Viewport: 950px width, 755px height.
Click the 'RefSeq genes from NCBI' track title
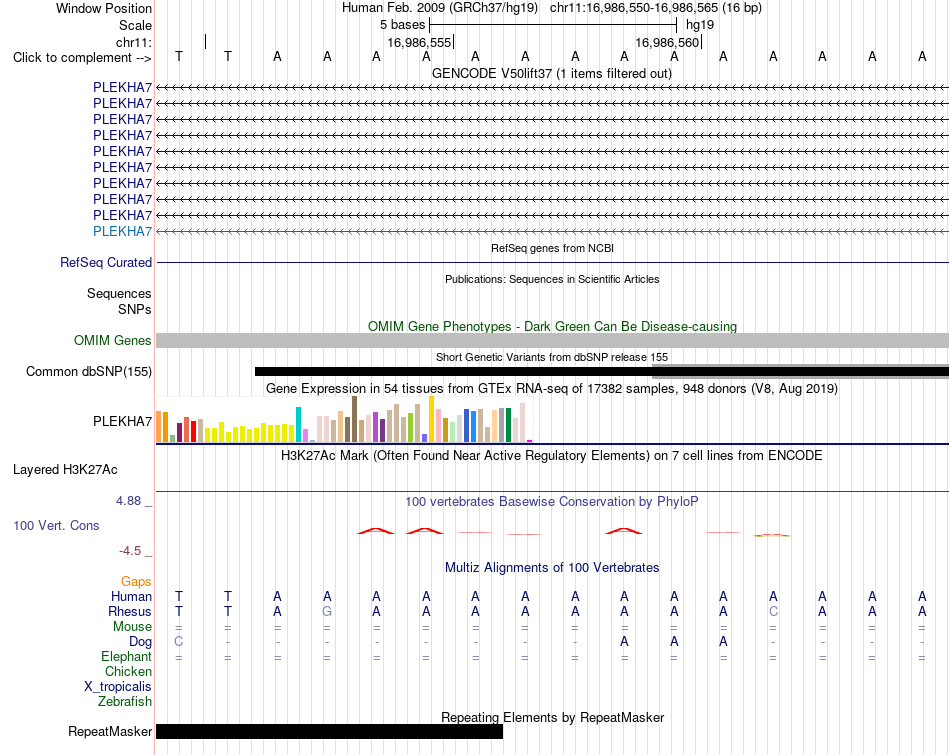pos(552,248)
